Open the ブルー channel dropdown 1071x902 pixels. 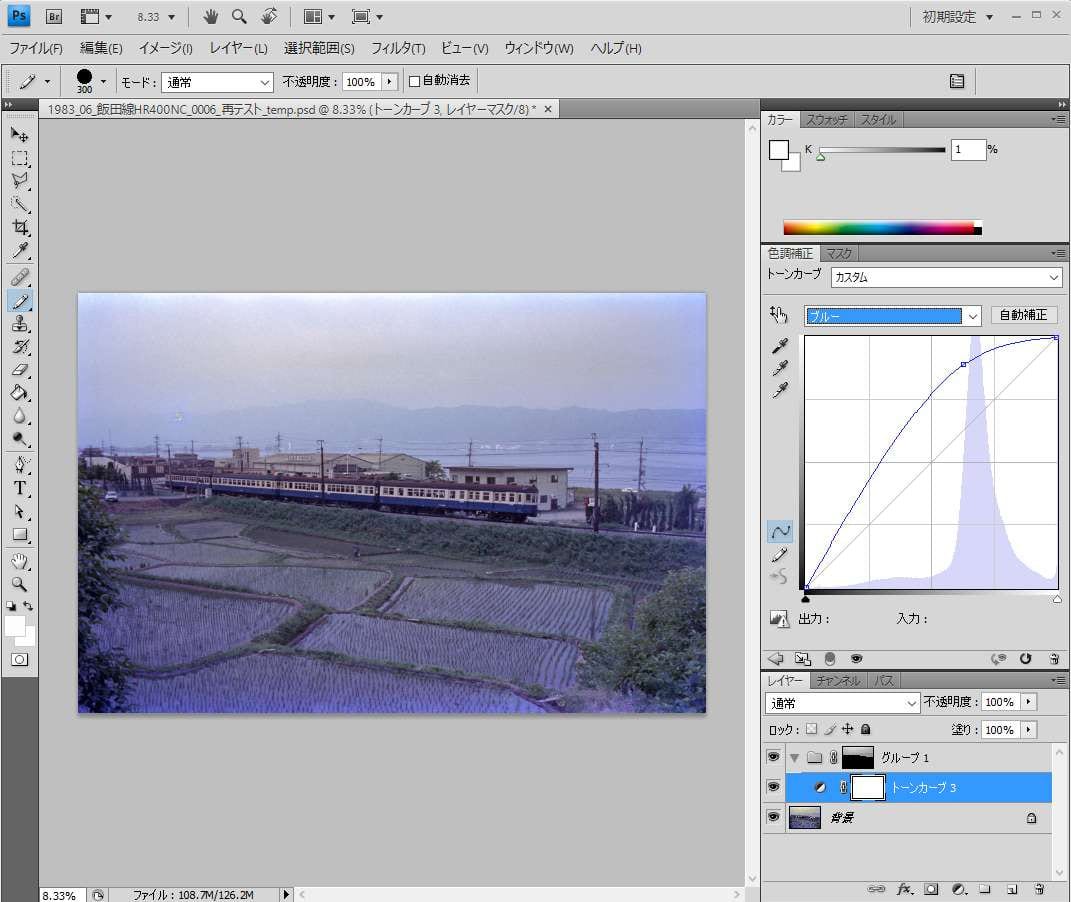click(893, 316)
